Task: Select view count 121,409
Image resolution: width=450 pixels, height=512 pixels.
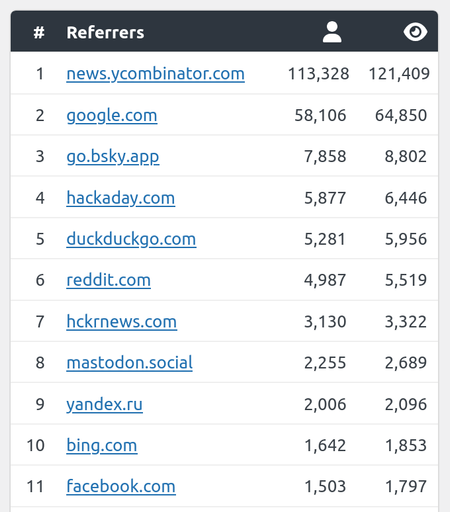Action: coord(399,74)
